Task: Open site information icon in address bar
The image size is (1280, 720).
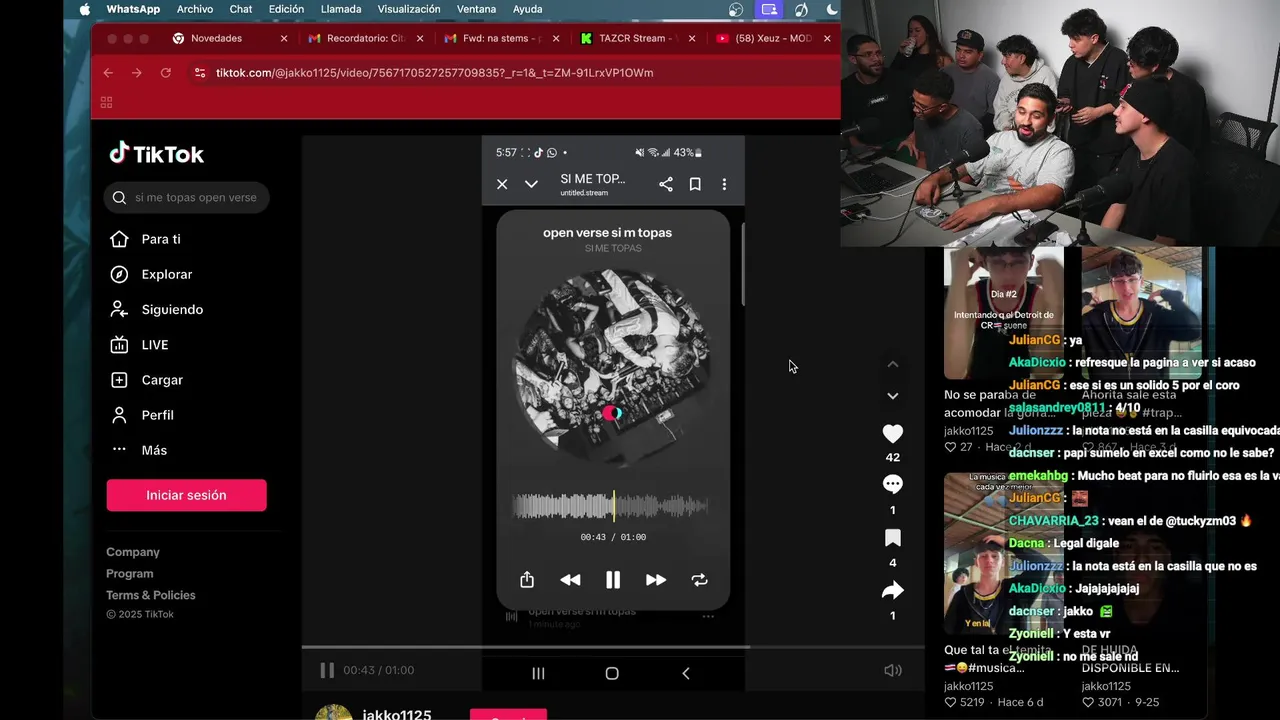Action: 200,73
